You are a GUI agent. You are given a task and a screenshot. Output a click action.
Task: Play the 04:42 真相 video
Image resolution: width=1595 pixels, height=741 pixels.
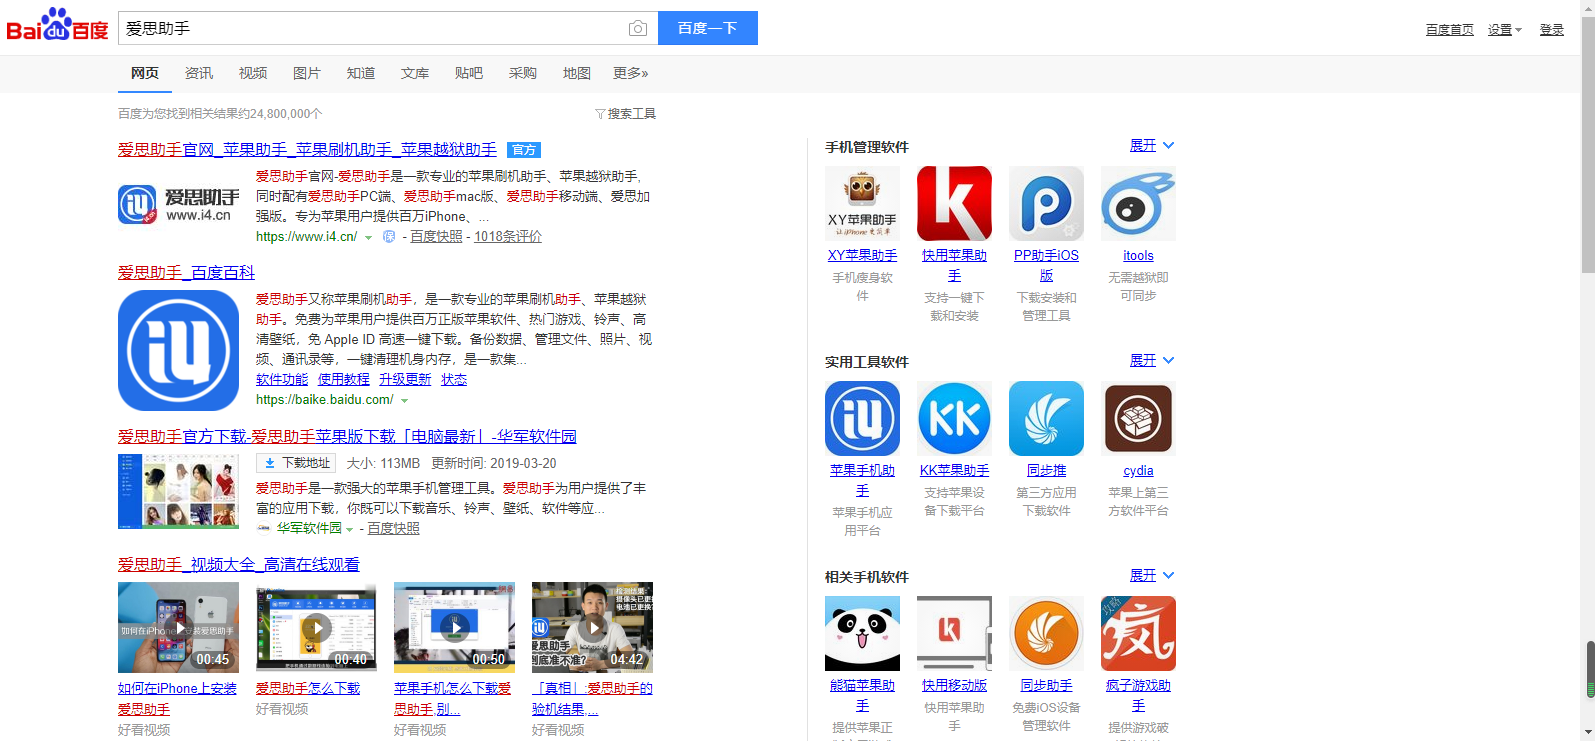(x=592, y=627)
